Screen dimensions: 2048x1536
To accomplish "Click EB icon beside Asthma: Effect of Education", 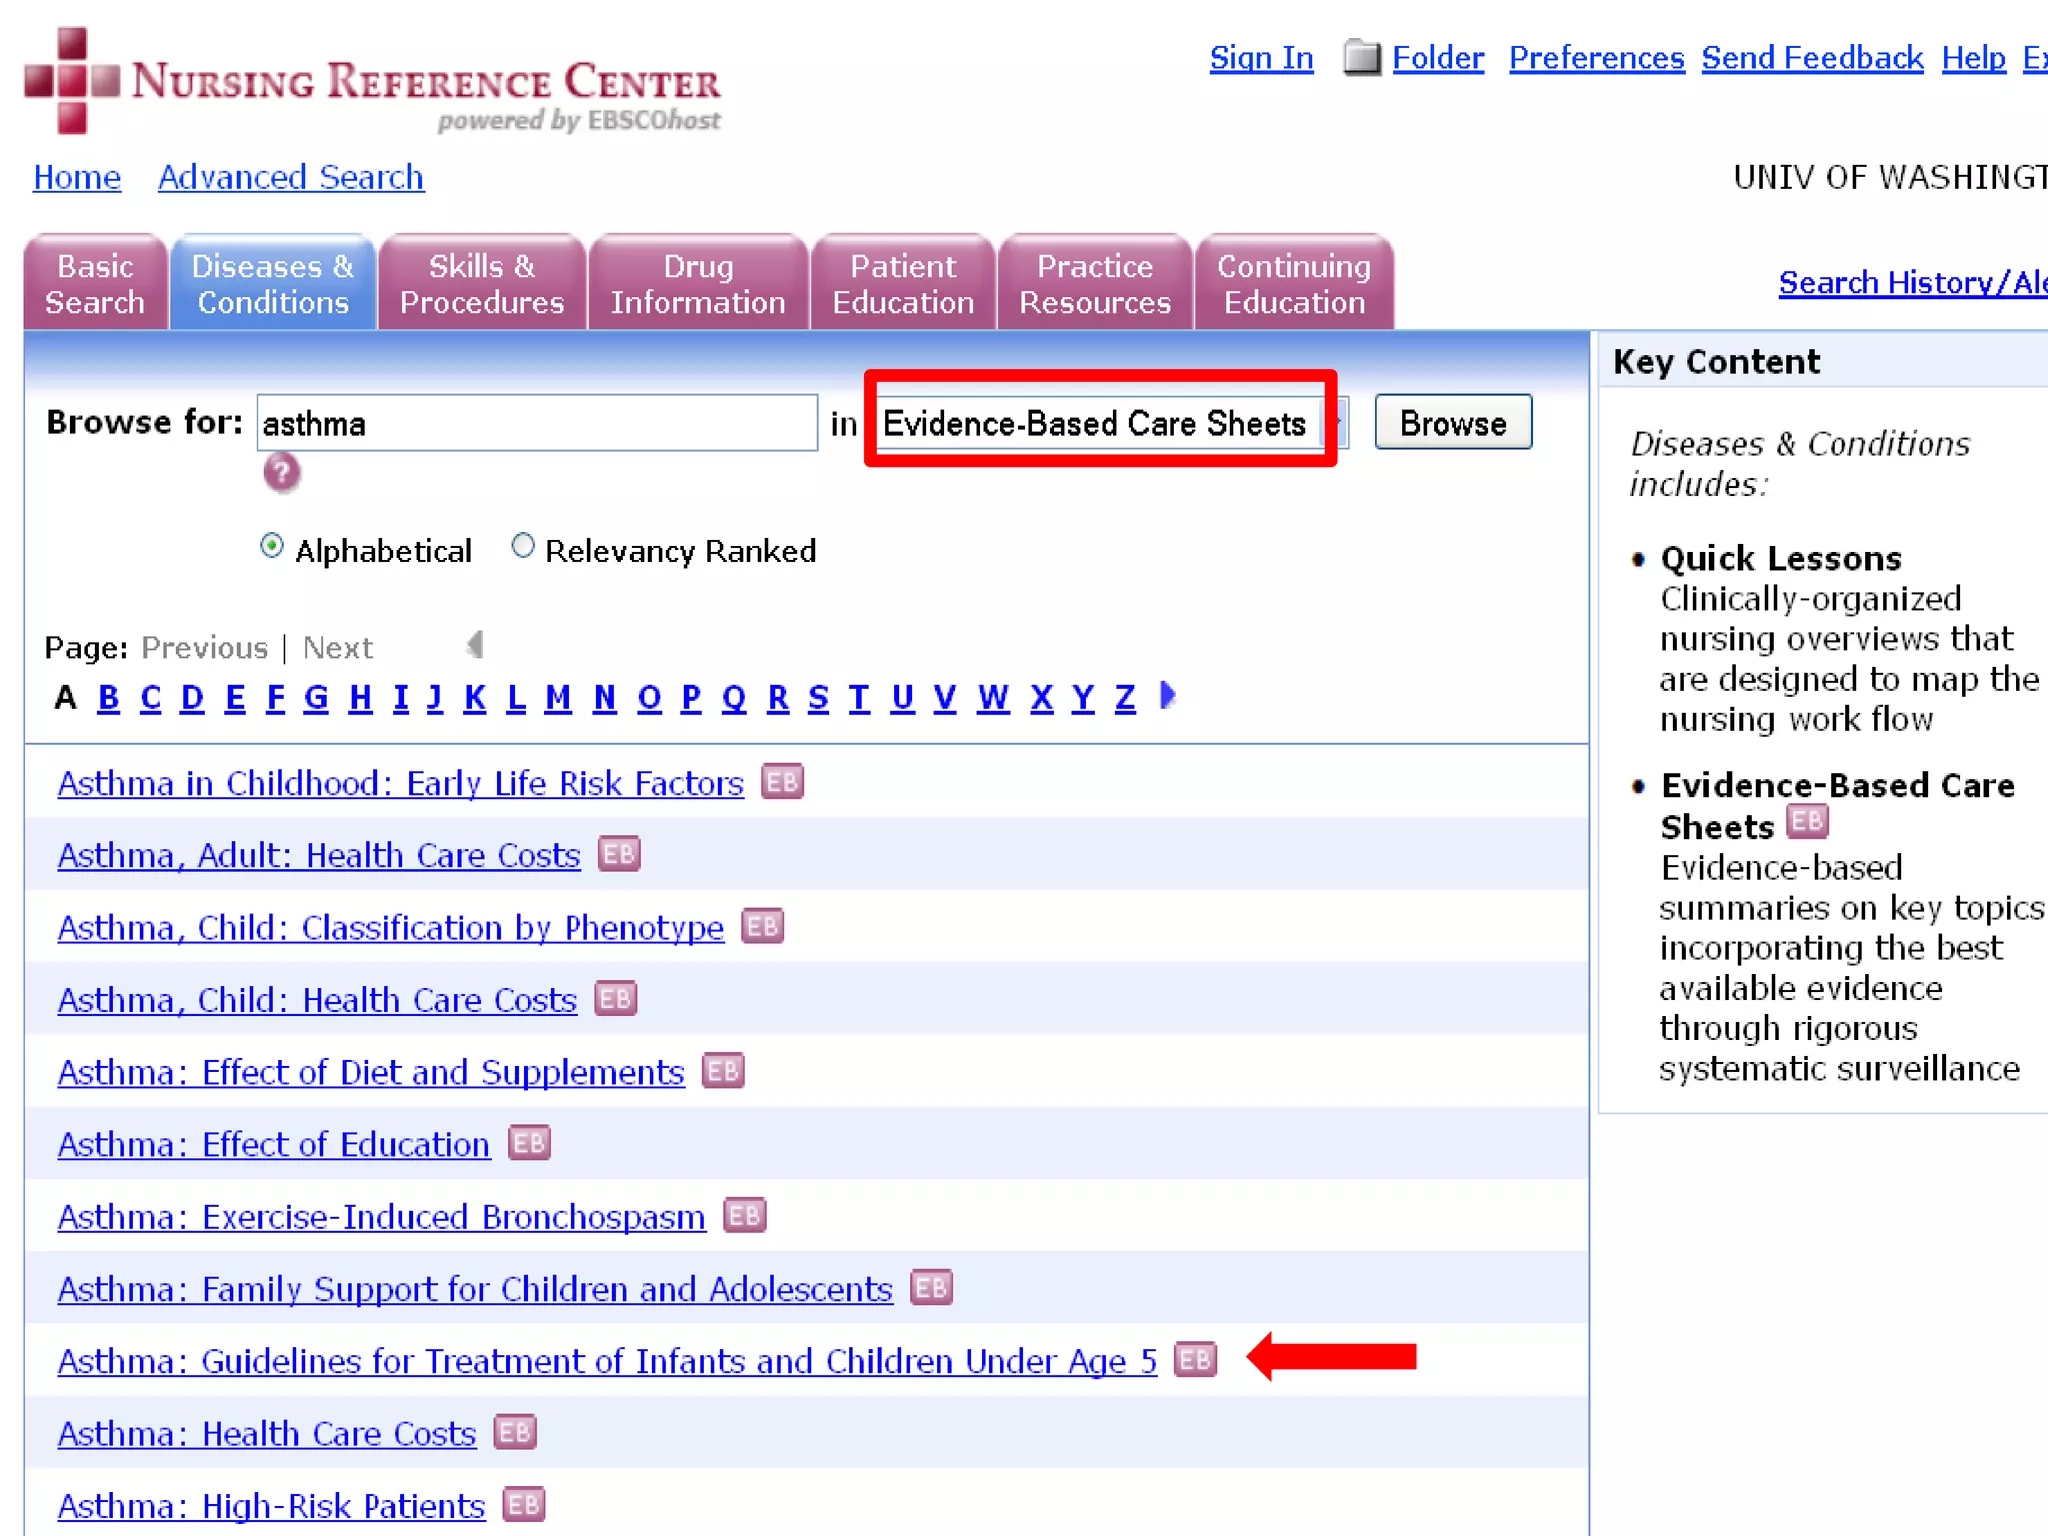I will [528, 1143].
